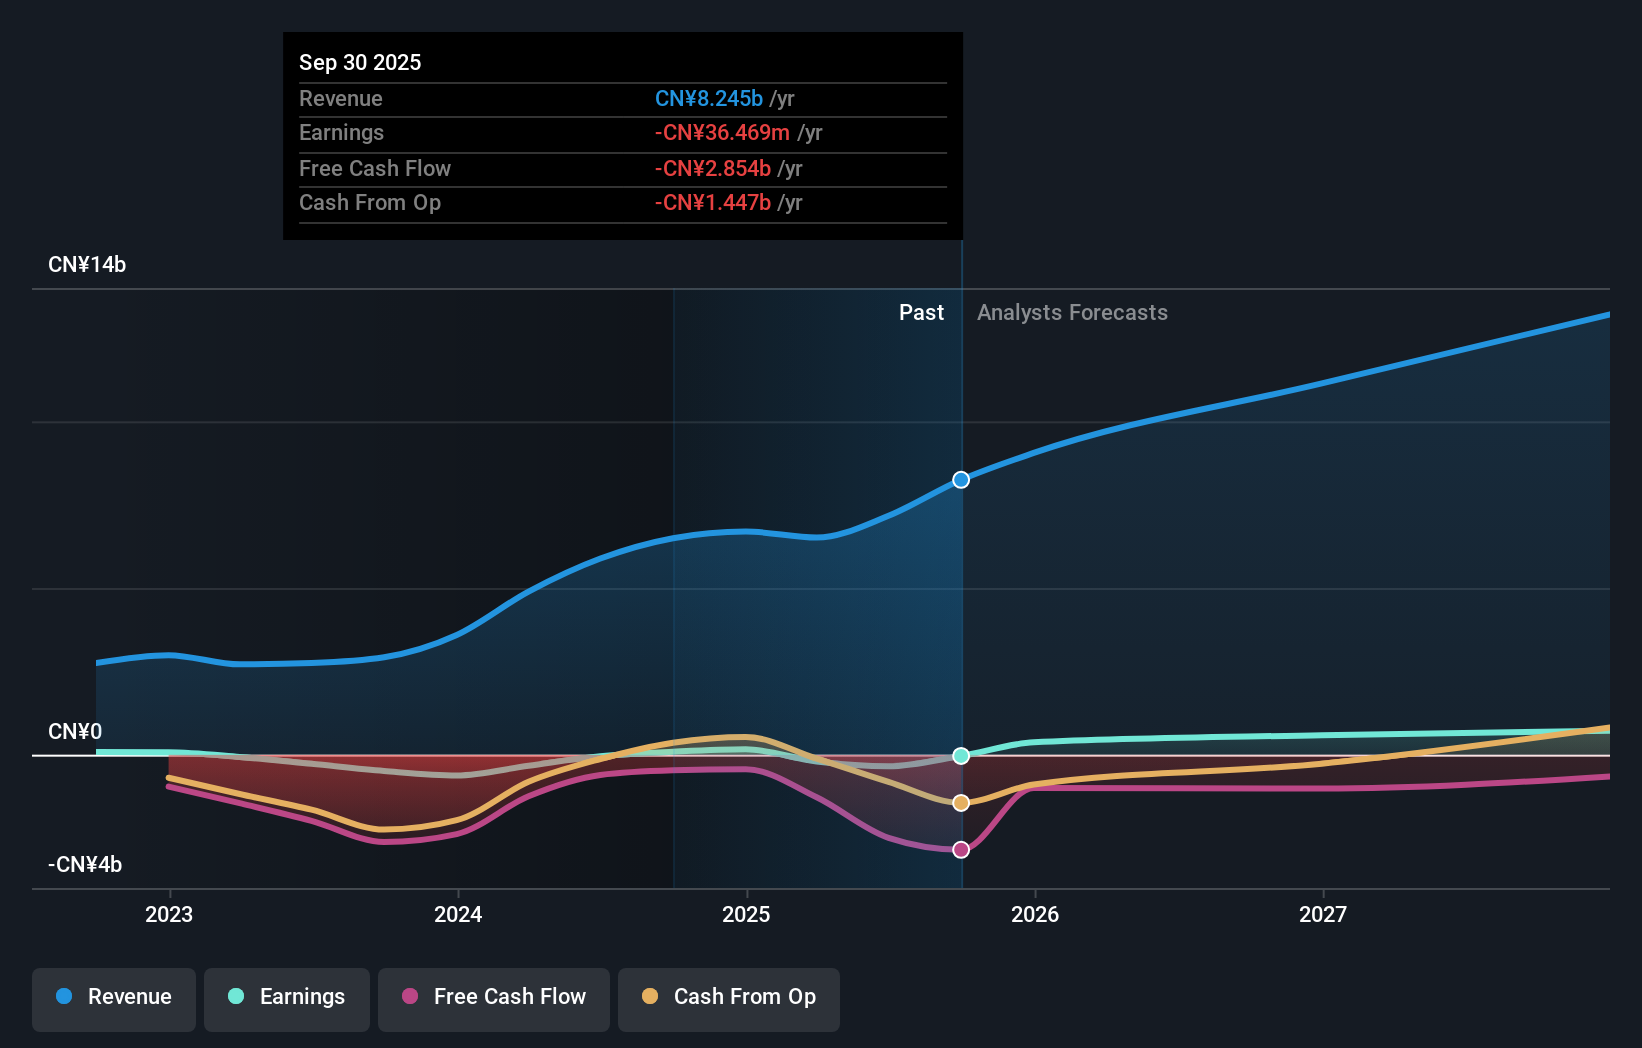Click the teal Earnings legend dot

pyautogui.click(x=234, y=997)
